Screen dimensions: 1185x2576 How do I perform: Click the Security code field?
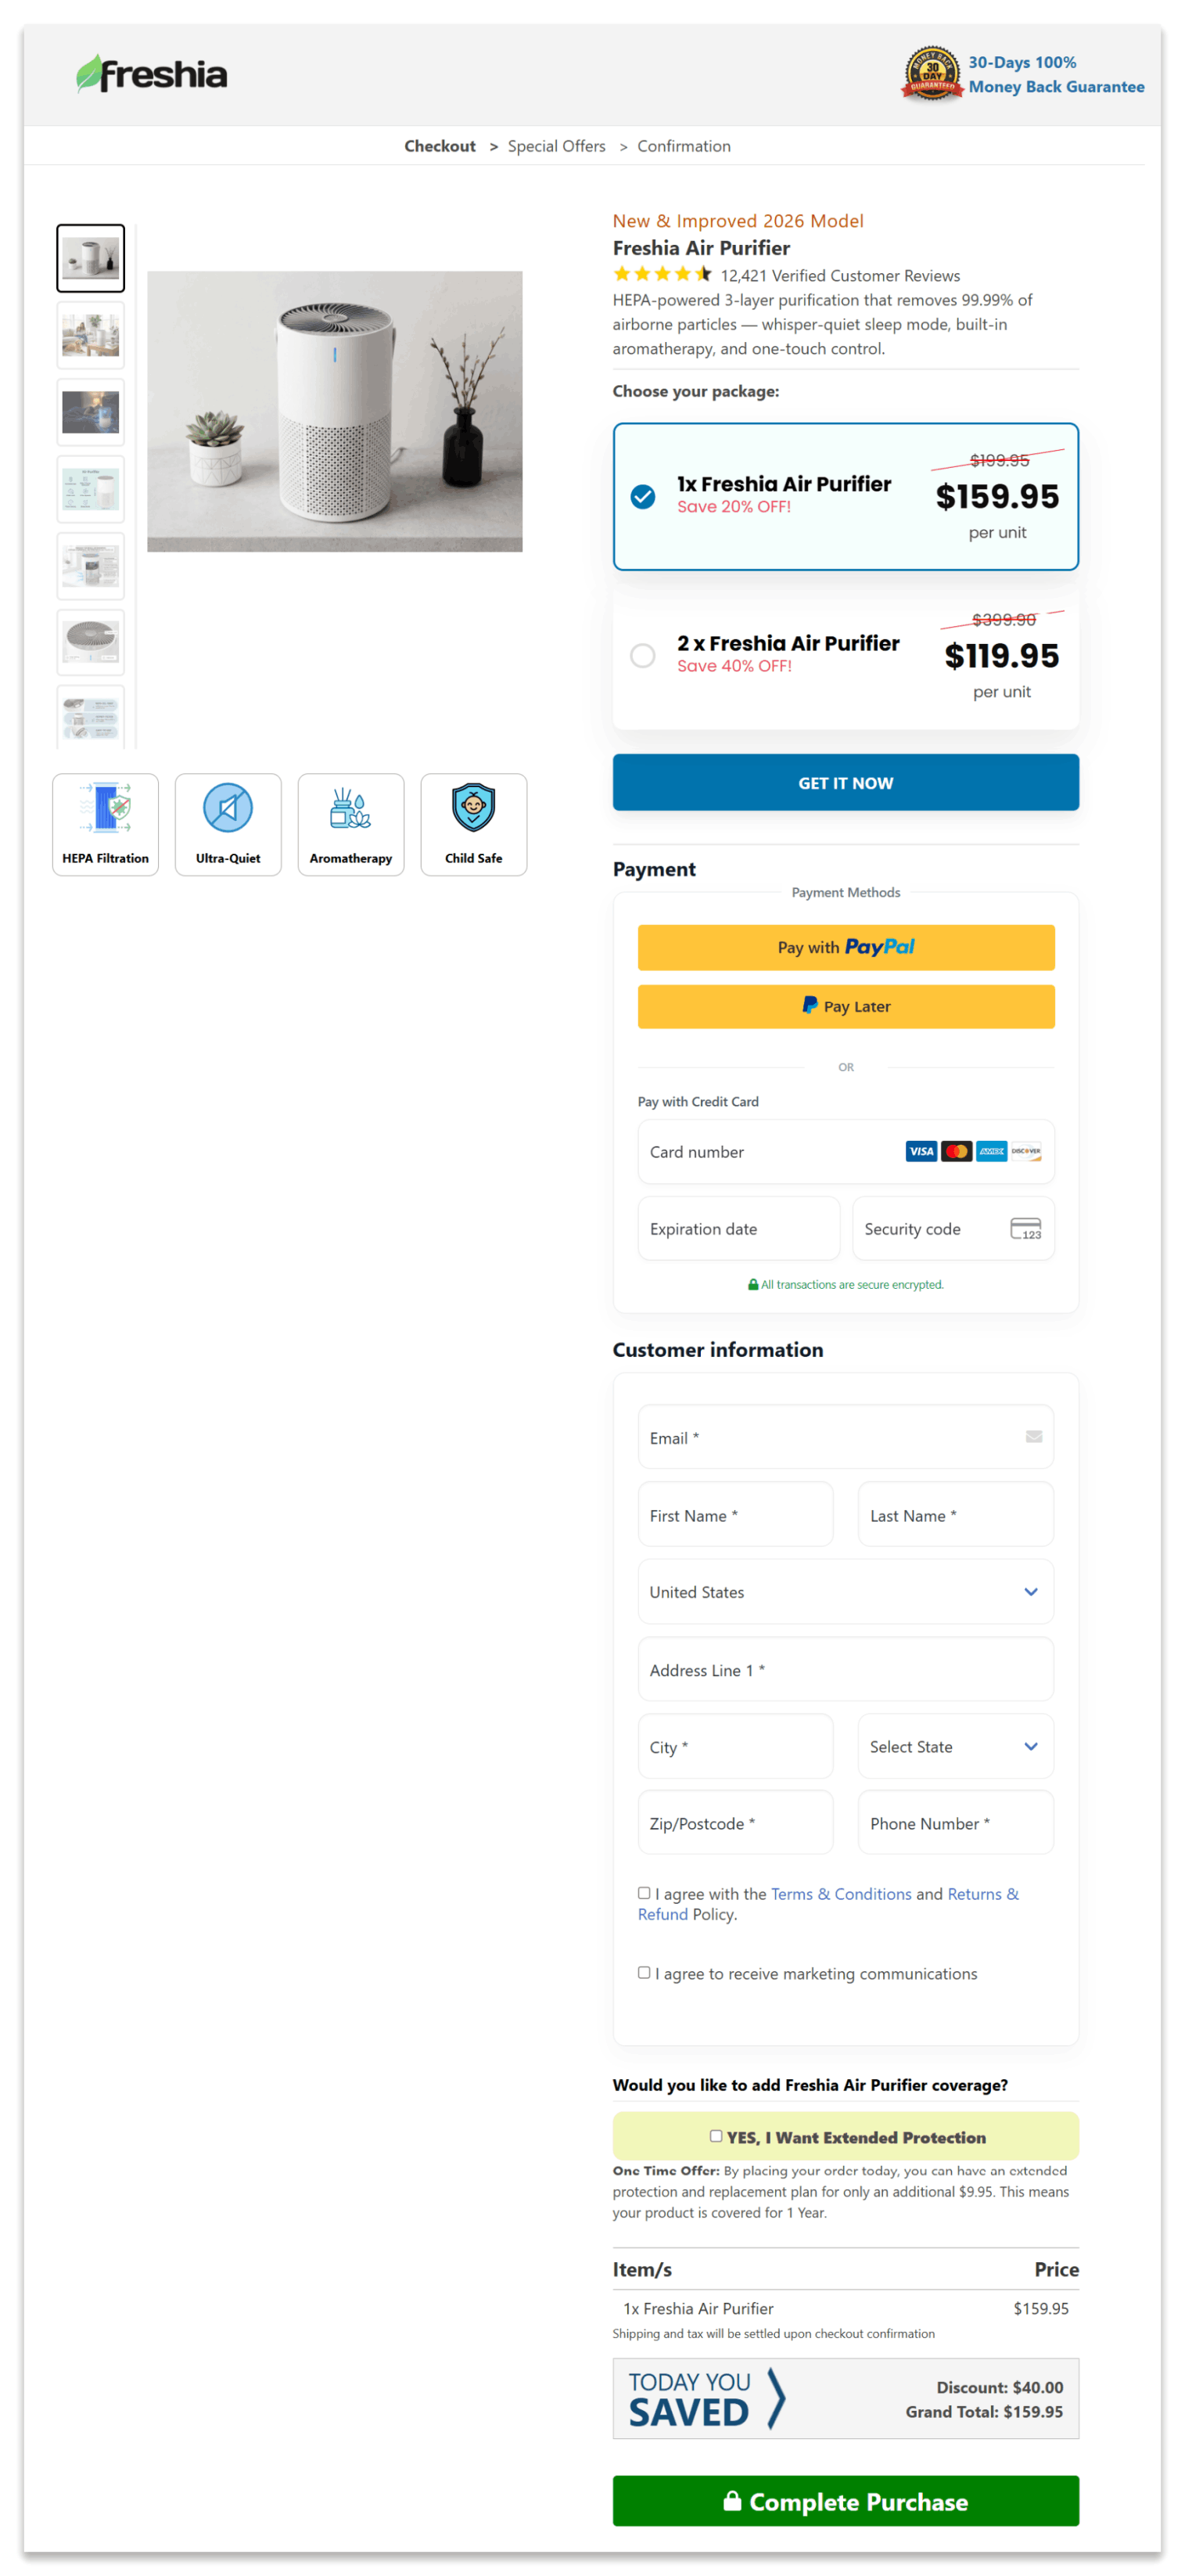pyautogui.click(x=954, y=1229)
